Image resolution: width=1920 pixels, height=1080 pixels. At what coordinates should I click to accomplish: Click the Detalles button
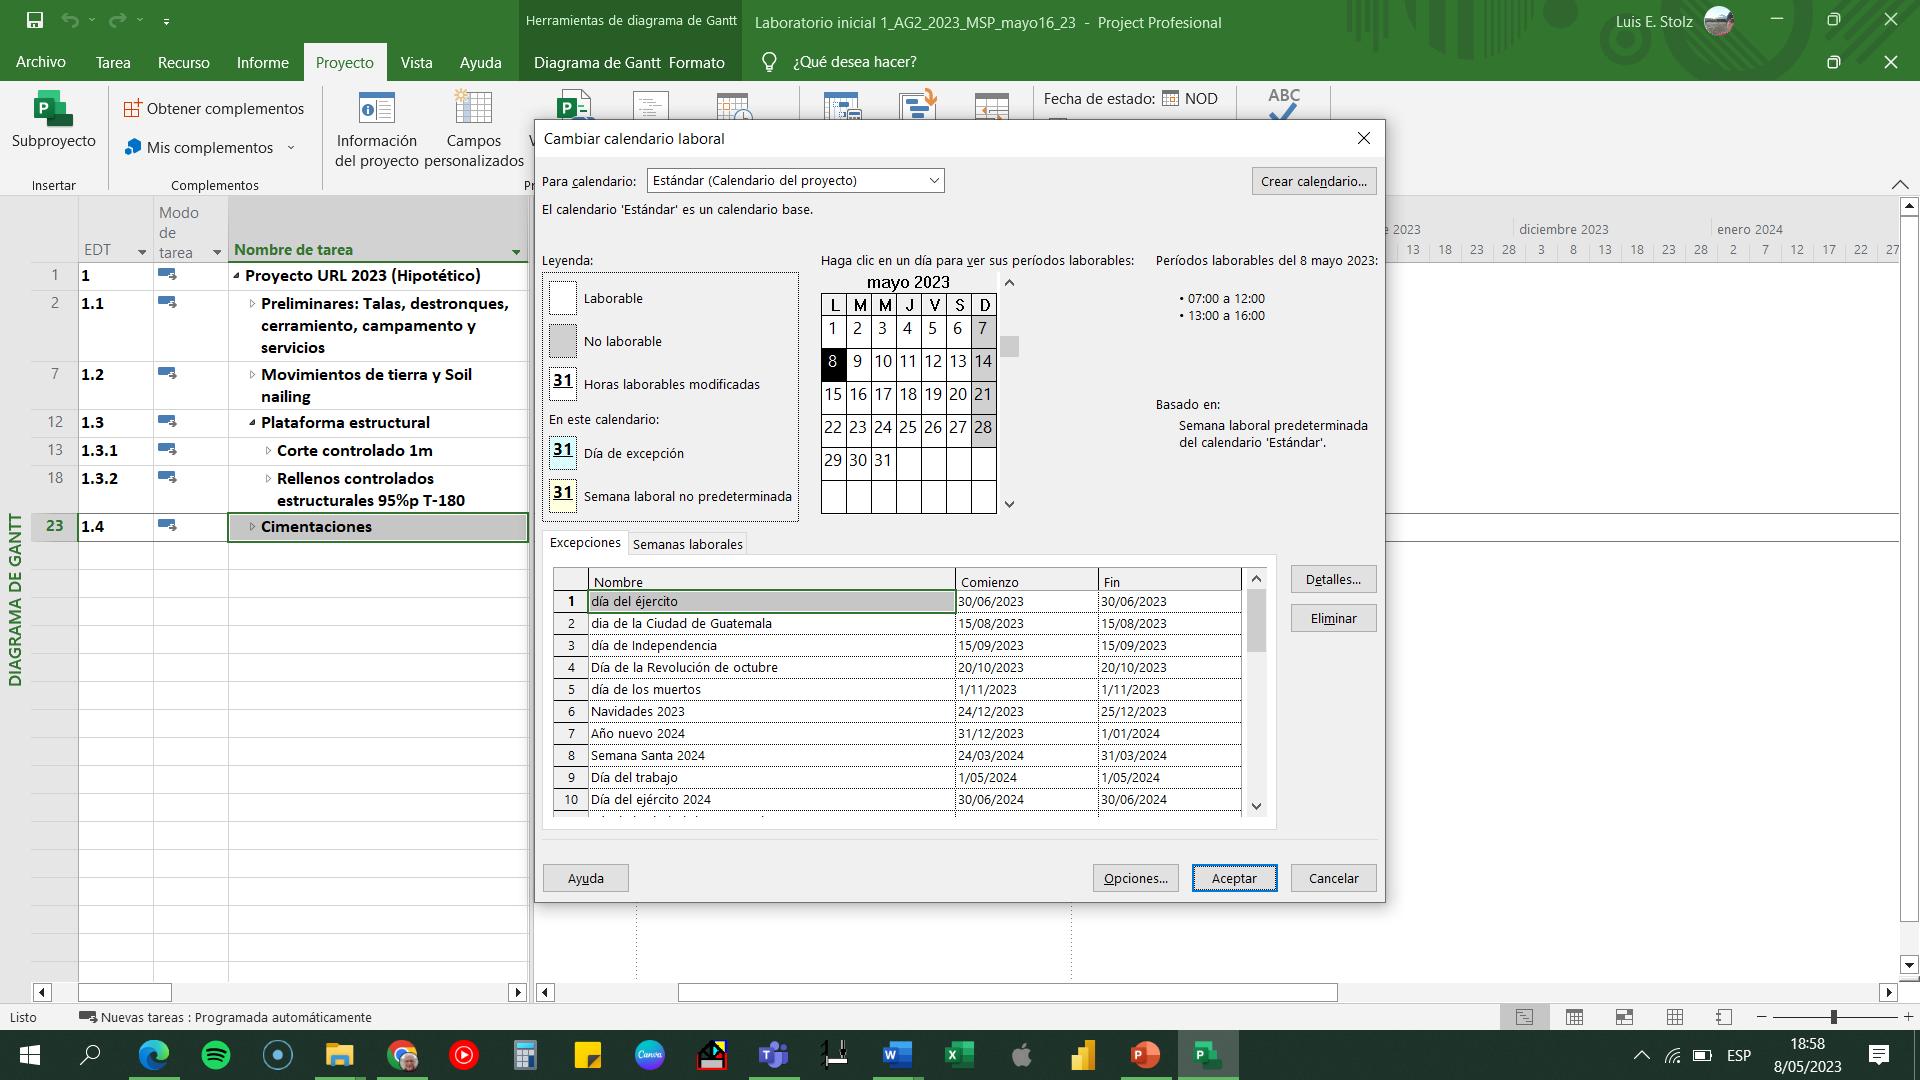click(x=1332, y=579)
